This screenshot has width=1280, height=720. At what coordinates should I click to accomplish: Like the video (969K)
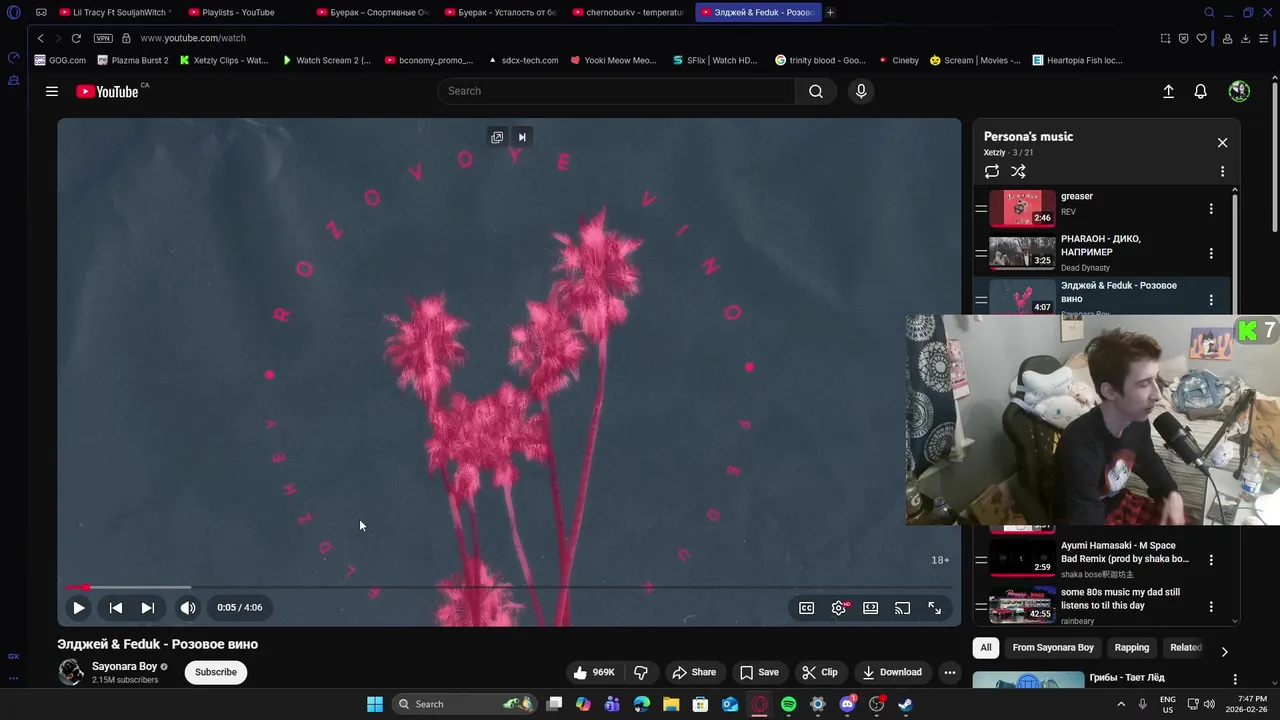(x=594, y=672)
